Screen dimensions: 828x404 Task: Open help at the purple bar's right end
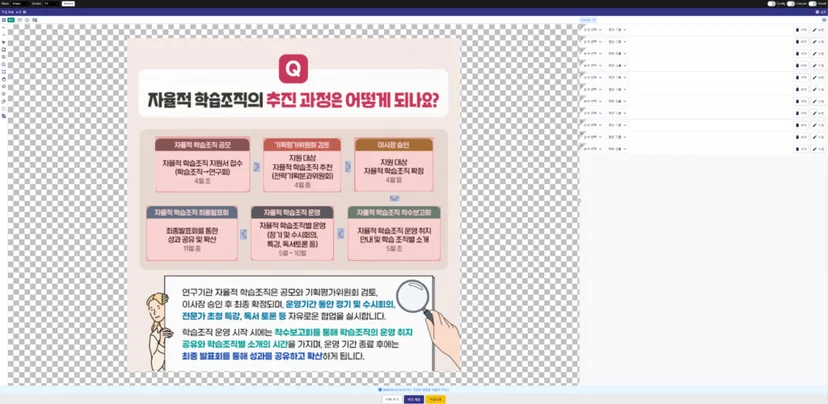(x=821, y=12)
